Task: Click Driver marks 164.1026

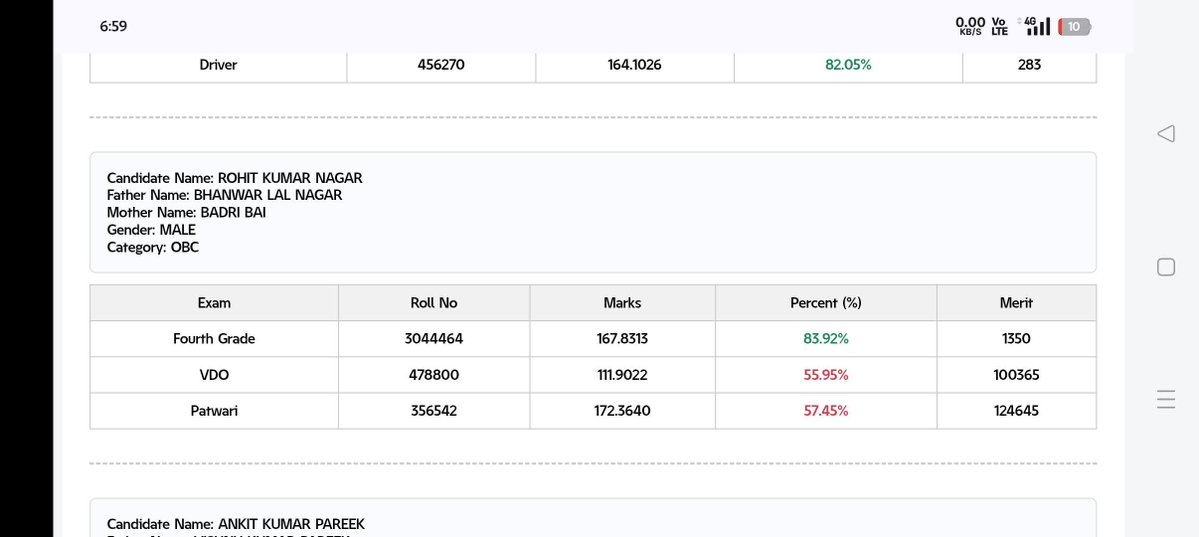Action: [x=635, y=65]
